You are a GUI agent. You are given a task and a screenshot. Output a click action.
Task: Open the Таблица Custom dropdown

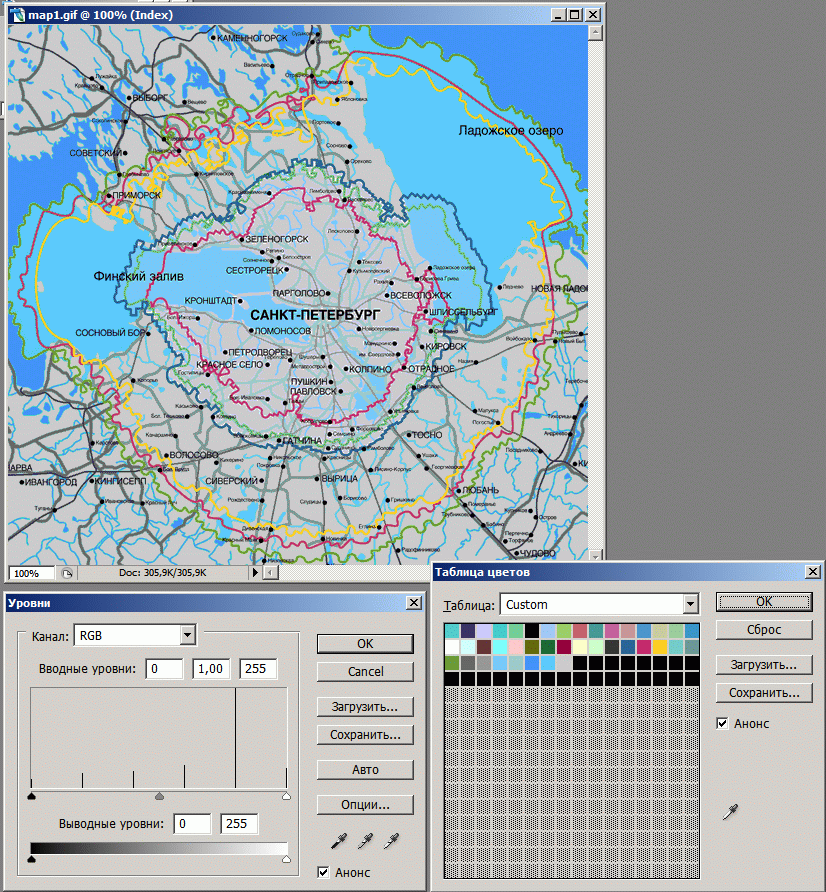(x=689, y=604)
